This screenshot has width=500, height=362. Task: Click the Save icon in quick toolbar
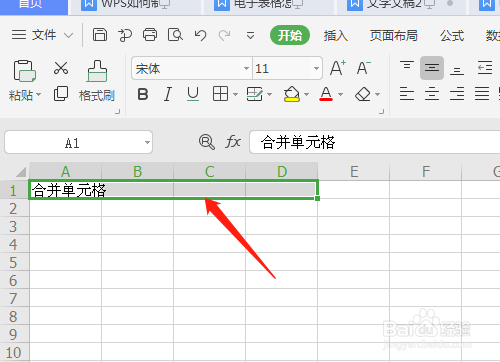(100, 35)
